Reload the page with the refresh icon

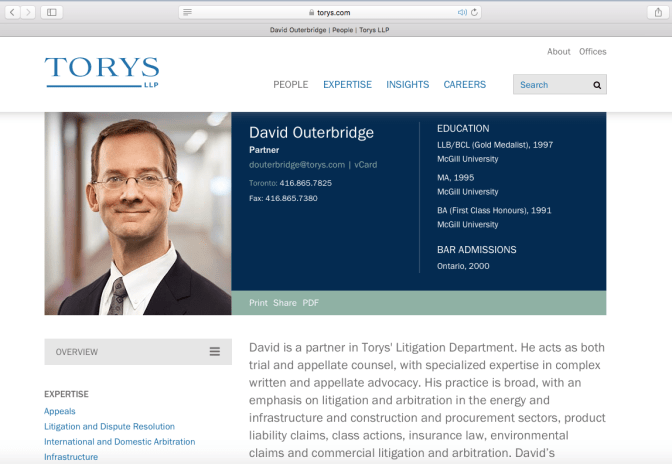pyautogui.click(x=474, y=12)
